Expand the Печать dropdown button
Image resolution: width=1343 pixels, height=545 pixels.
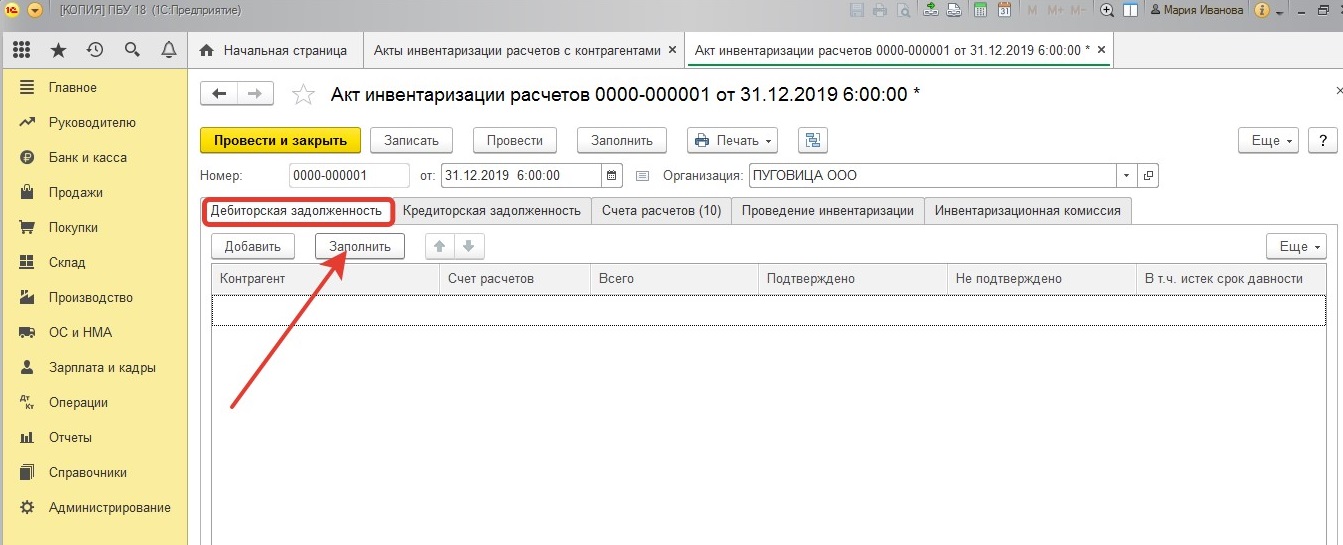click(733, 140)
